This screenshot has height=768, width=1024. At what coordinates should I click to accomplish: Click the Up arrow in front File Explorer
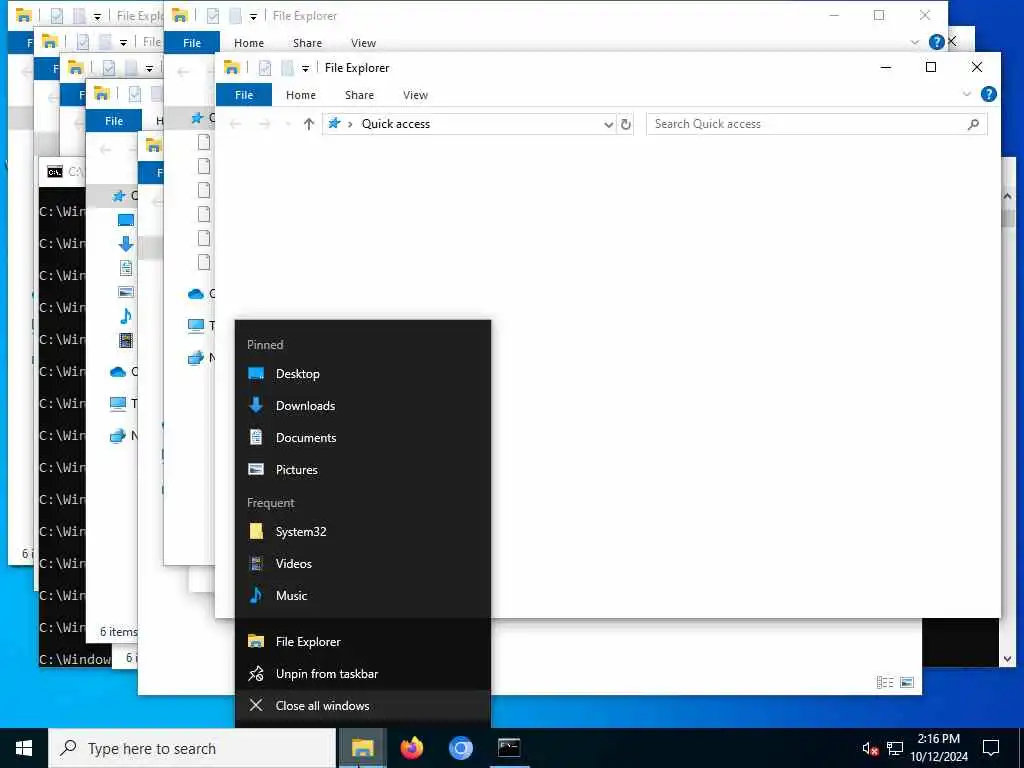point(309,124)
